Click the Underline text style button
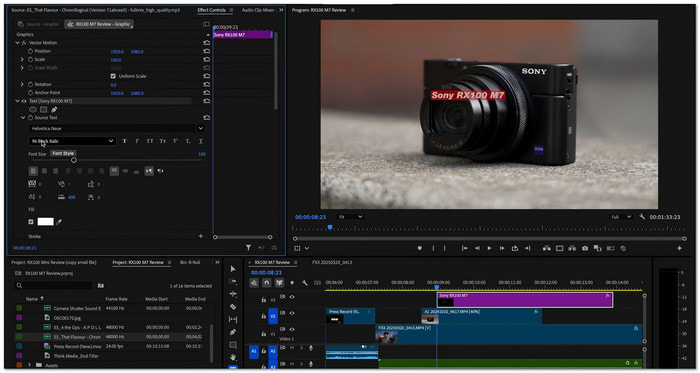 point(200,141)
